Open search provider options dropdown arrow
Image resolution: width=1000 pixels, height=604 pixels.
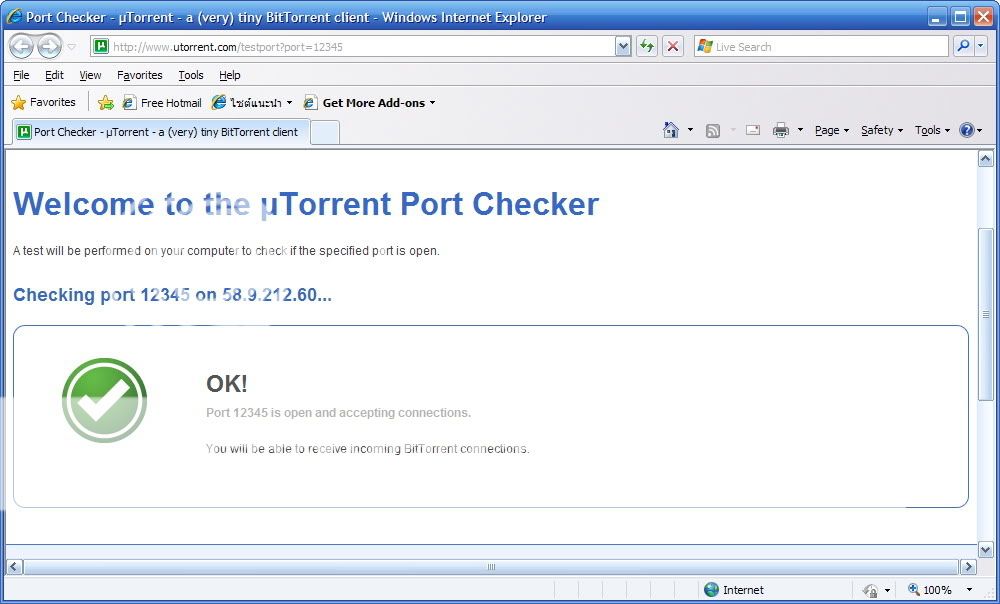(x=981, y=46)
